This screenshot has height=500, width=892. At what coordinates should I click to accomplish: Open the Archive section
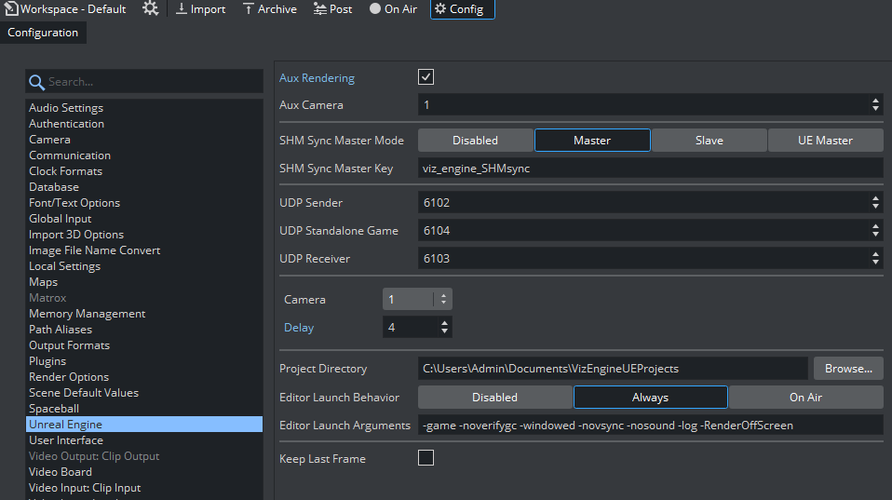pyautogui.click(x=269, y=9)
